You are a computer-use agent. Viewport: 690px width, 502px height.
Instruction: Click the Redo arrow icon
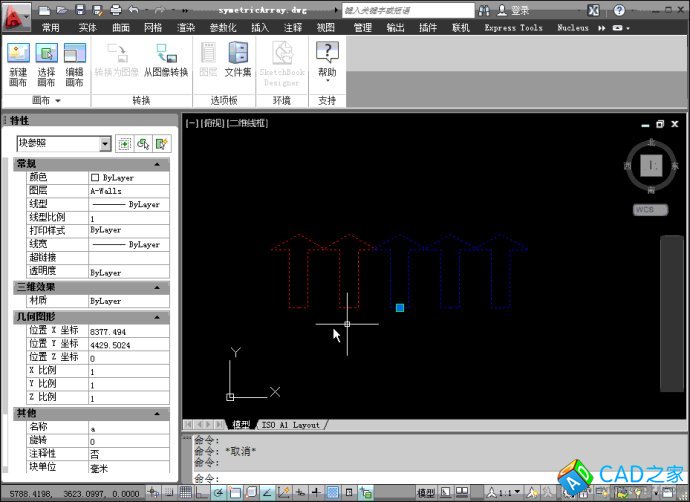[159, 10]
